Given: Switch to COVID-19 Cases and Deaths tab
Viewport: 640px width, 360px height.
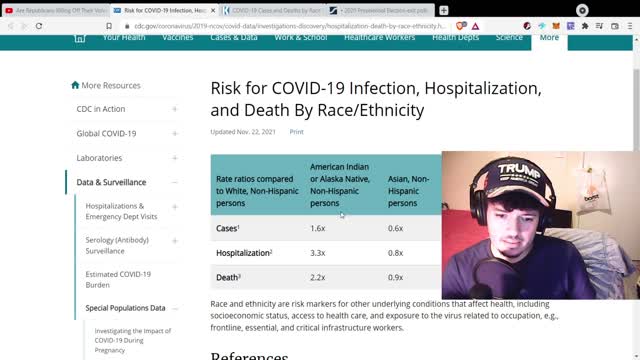Looking at the screenshot, I should pyautogui.click(x=273, y=11).
